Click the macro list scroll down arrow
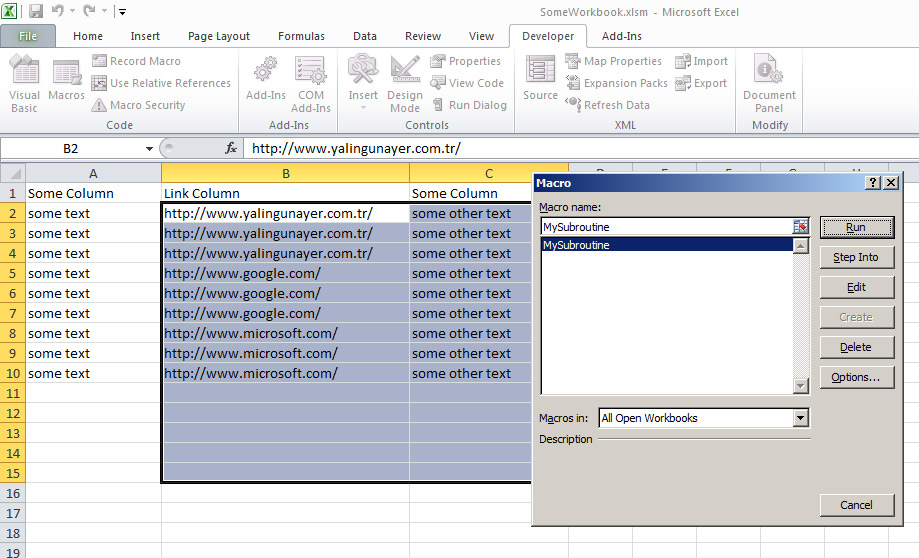The height and width of the screenshot is (558, 919). (x=801, y=386)
